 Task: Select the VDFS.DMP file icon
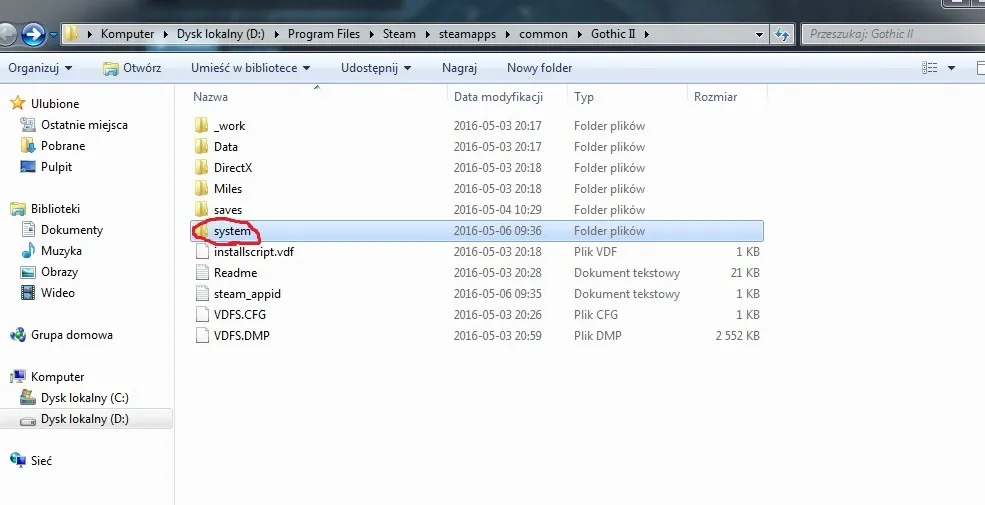point(202,335)
